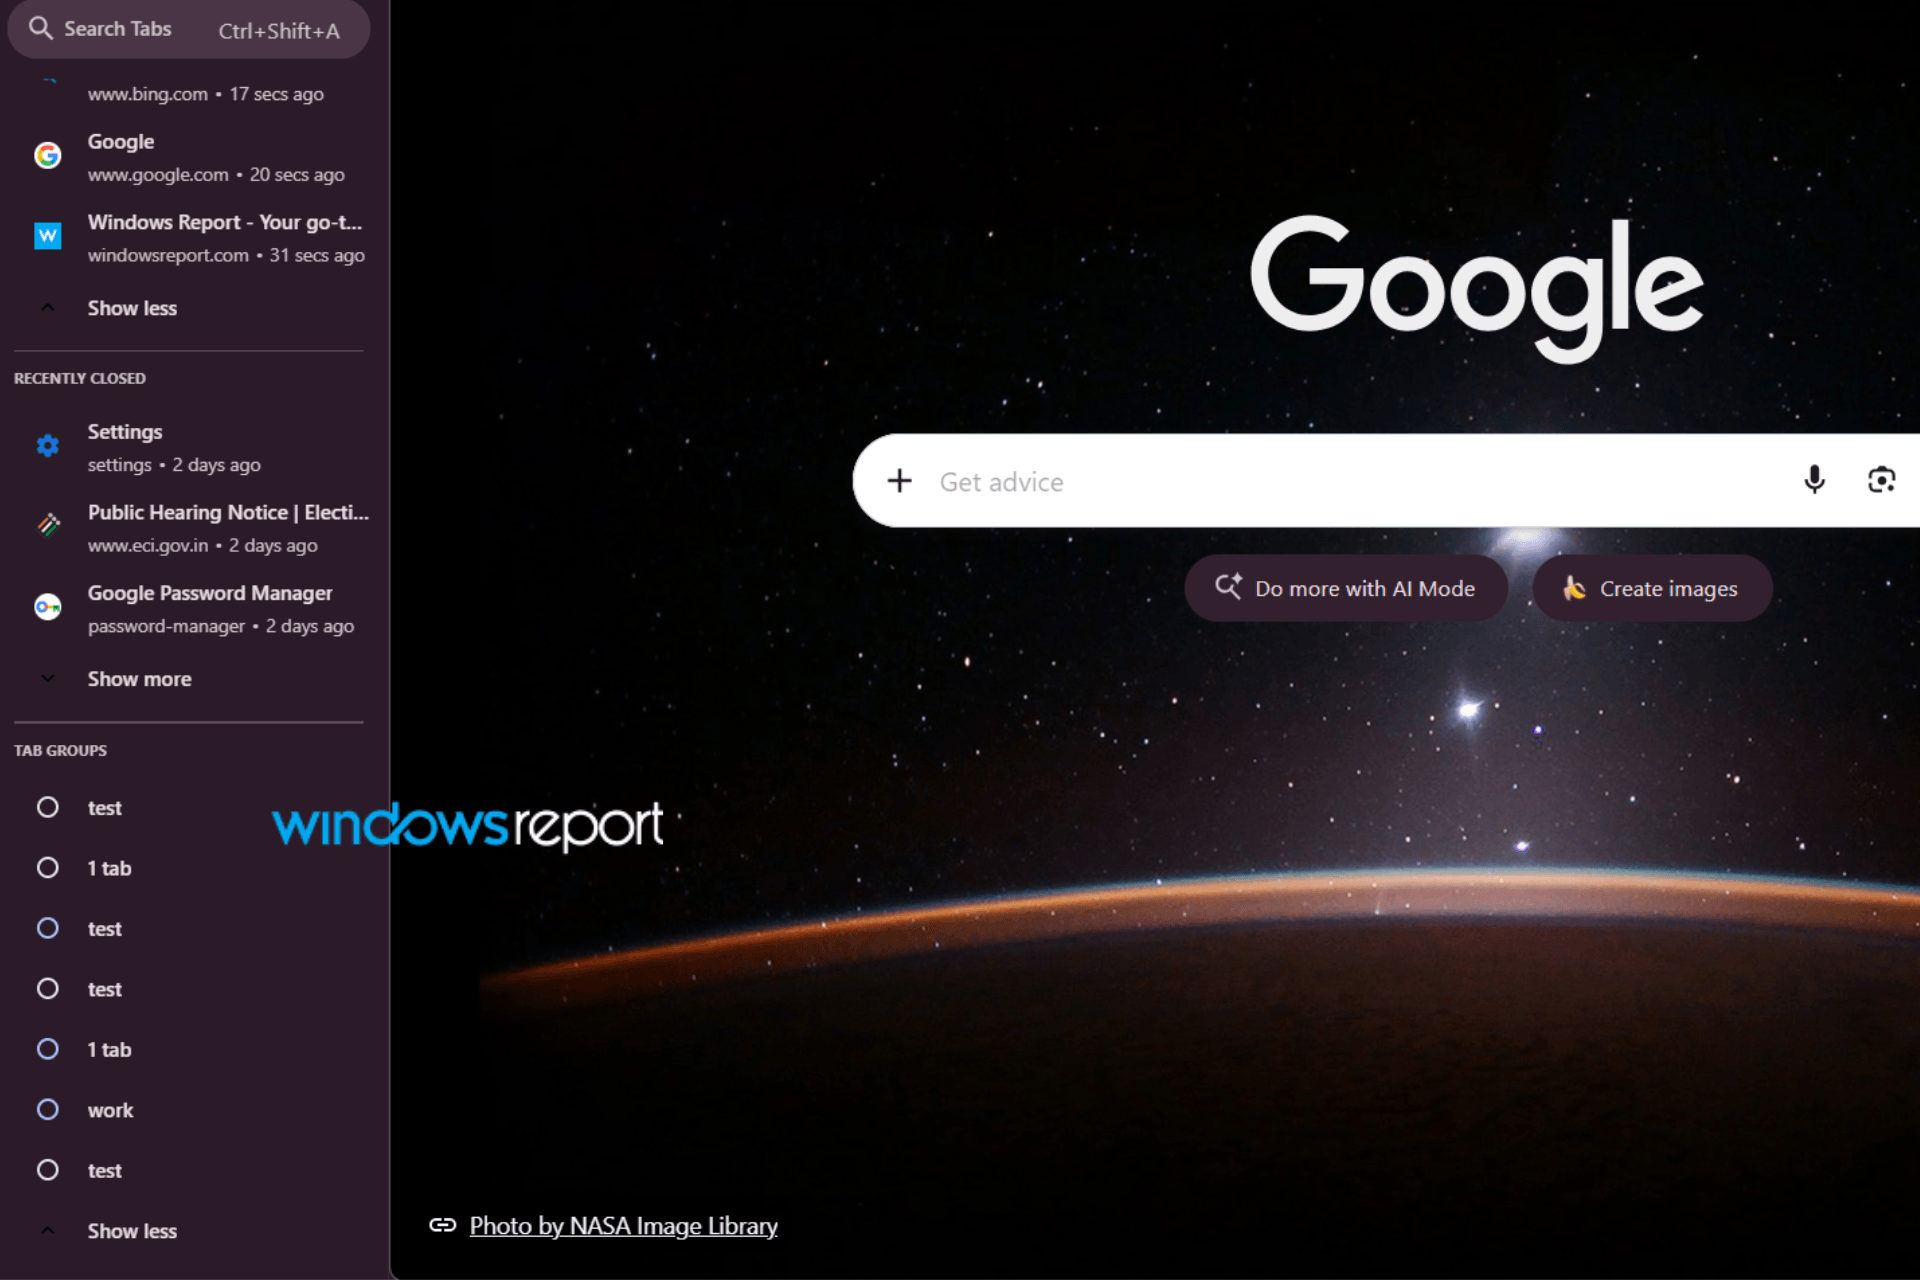Click the Google favicon in tab list
1920x1280 pixels.
(x=48, y=155)
